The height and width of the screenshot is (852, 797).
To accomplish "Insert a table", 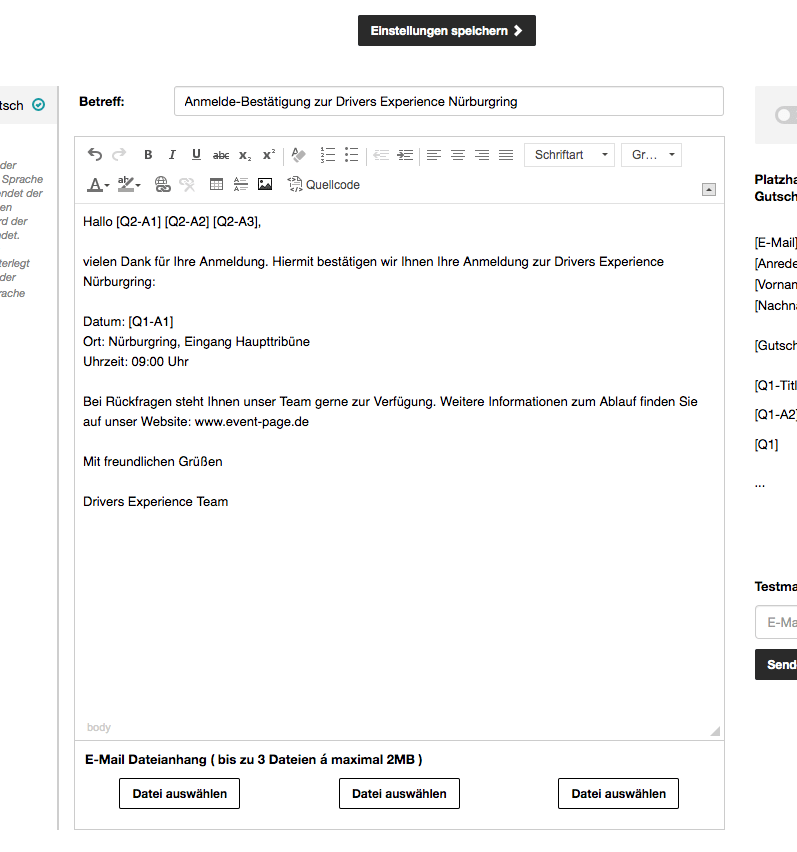I will pyautogui.click(x=216, y=185).
